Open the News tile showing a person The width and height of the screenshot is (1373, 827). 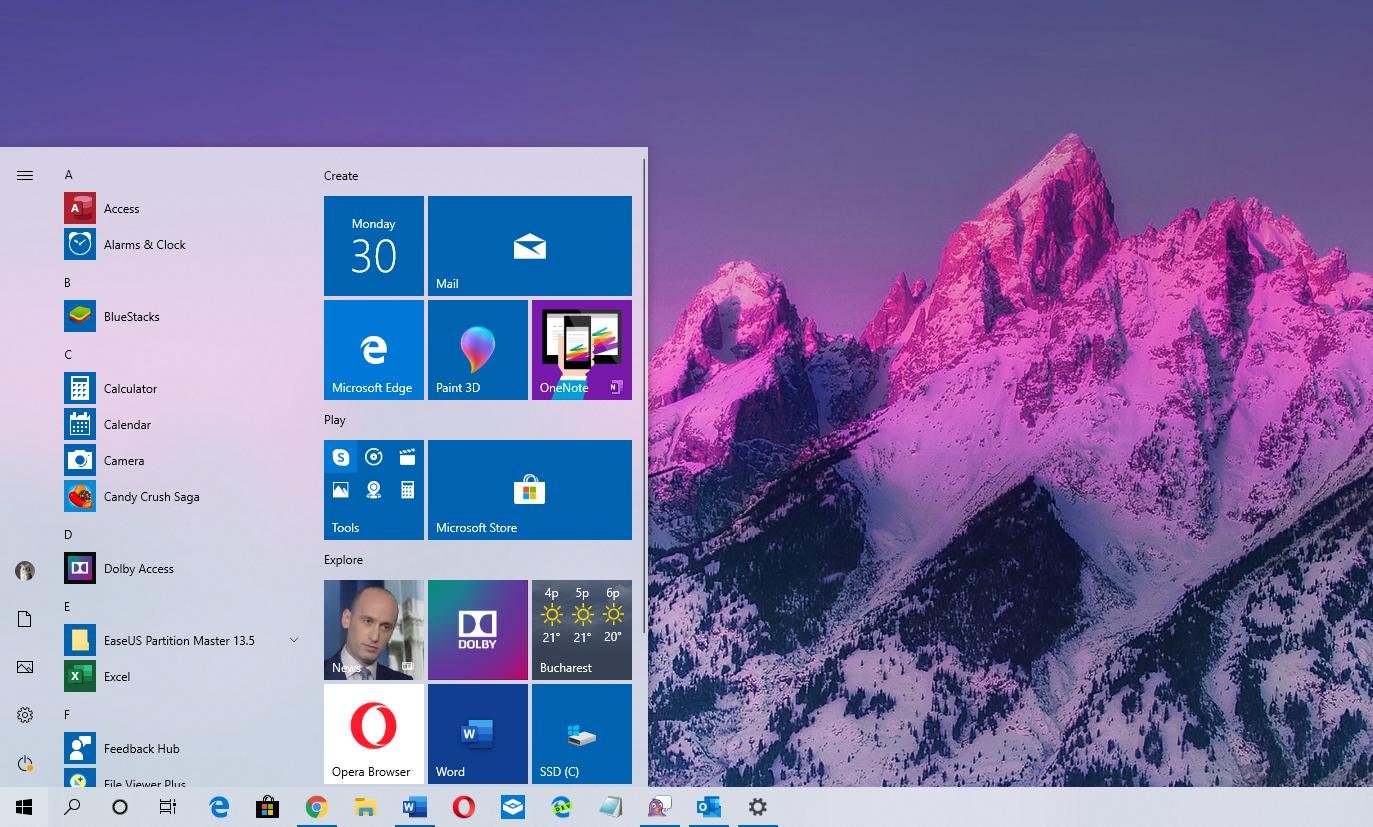[373, 629]
